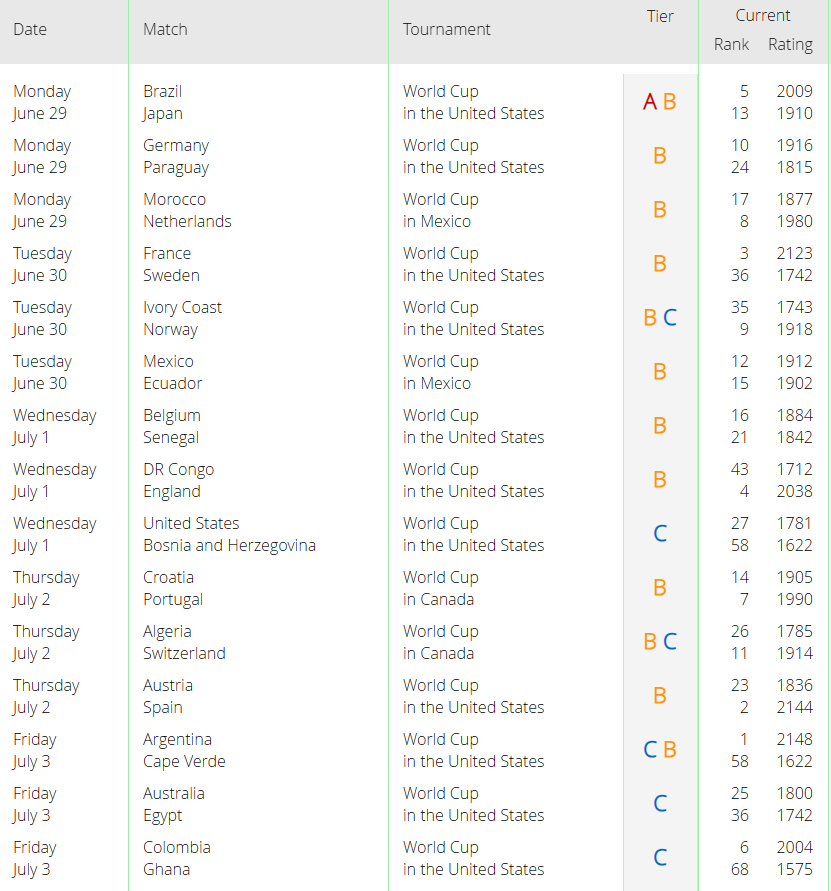Open Belgium team link
The image size is (831, 891).
(172, 415)
